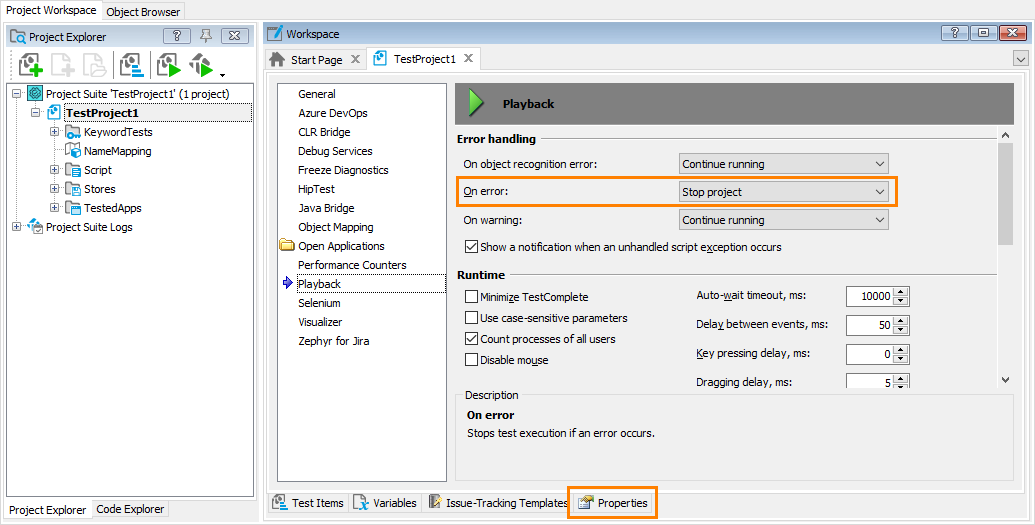Toggle Use case-sensitive parameters checkbox
The height and width of the screenshot is (525, 1035).
[471, 318]
